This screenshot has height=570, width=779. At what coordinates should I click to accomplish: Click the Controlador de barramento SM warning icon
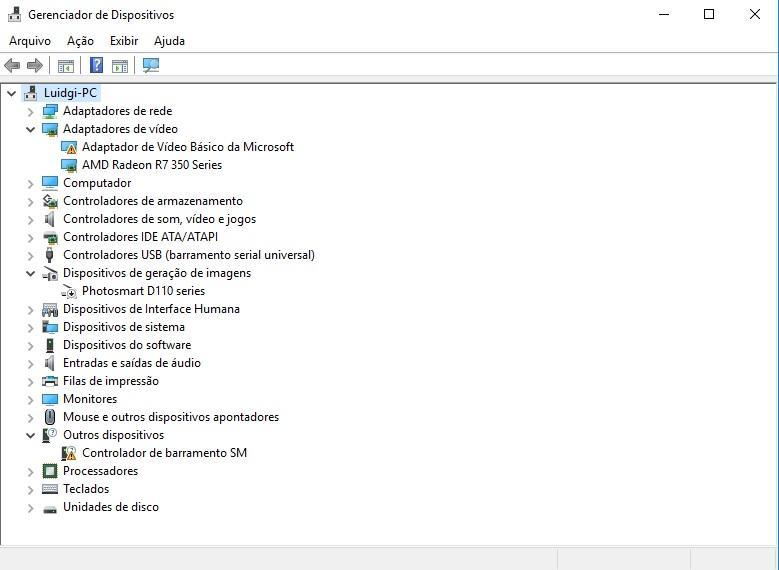(x=69, y=453)
